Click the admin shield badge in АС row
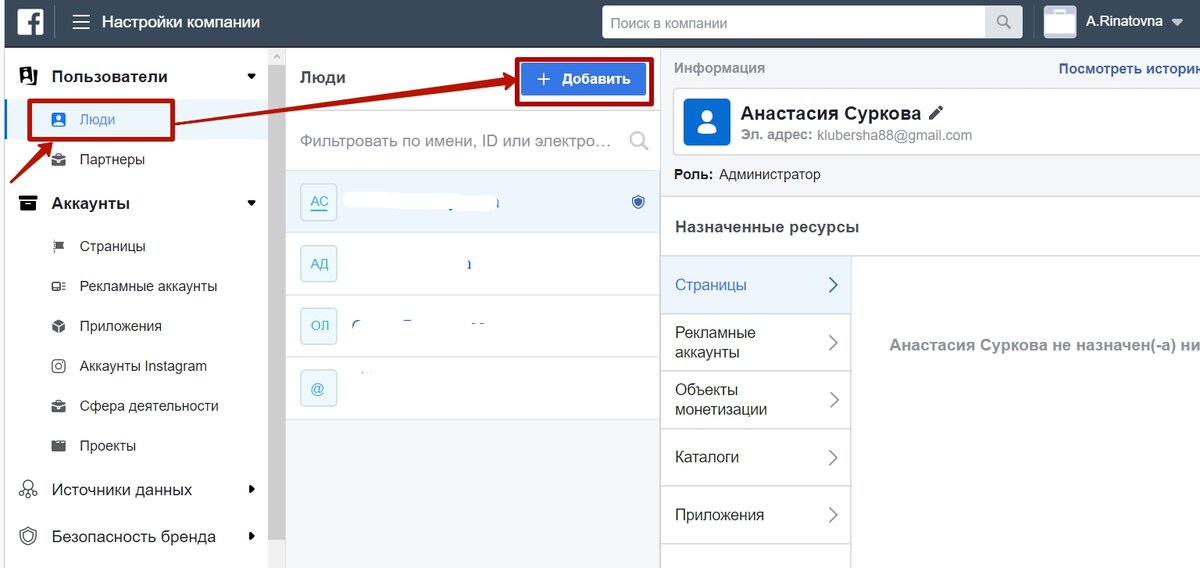 [638, 202]
